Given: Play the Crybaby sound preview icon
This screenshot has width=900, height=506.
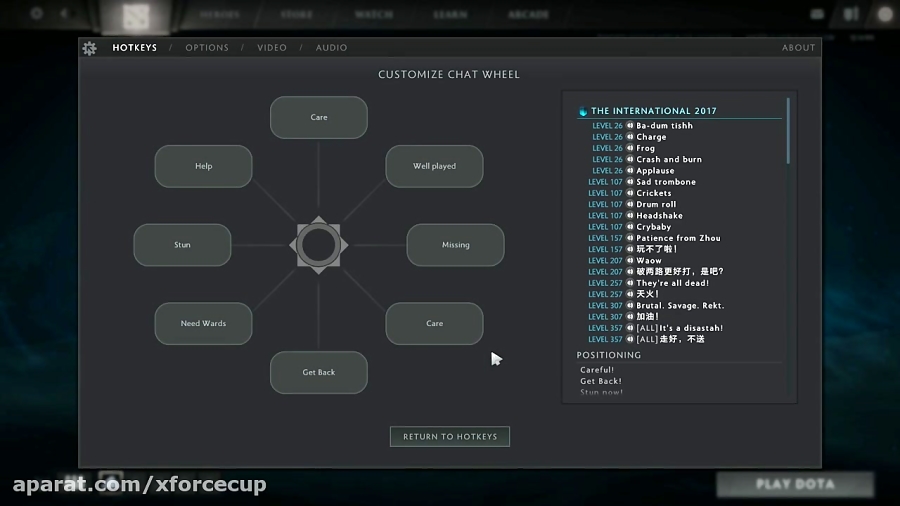Looking at the screenshot, I should (630, 227).
